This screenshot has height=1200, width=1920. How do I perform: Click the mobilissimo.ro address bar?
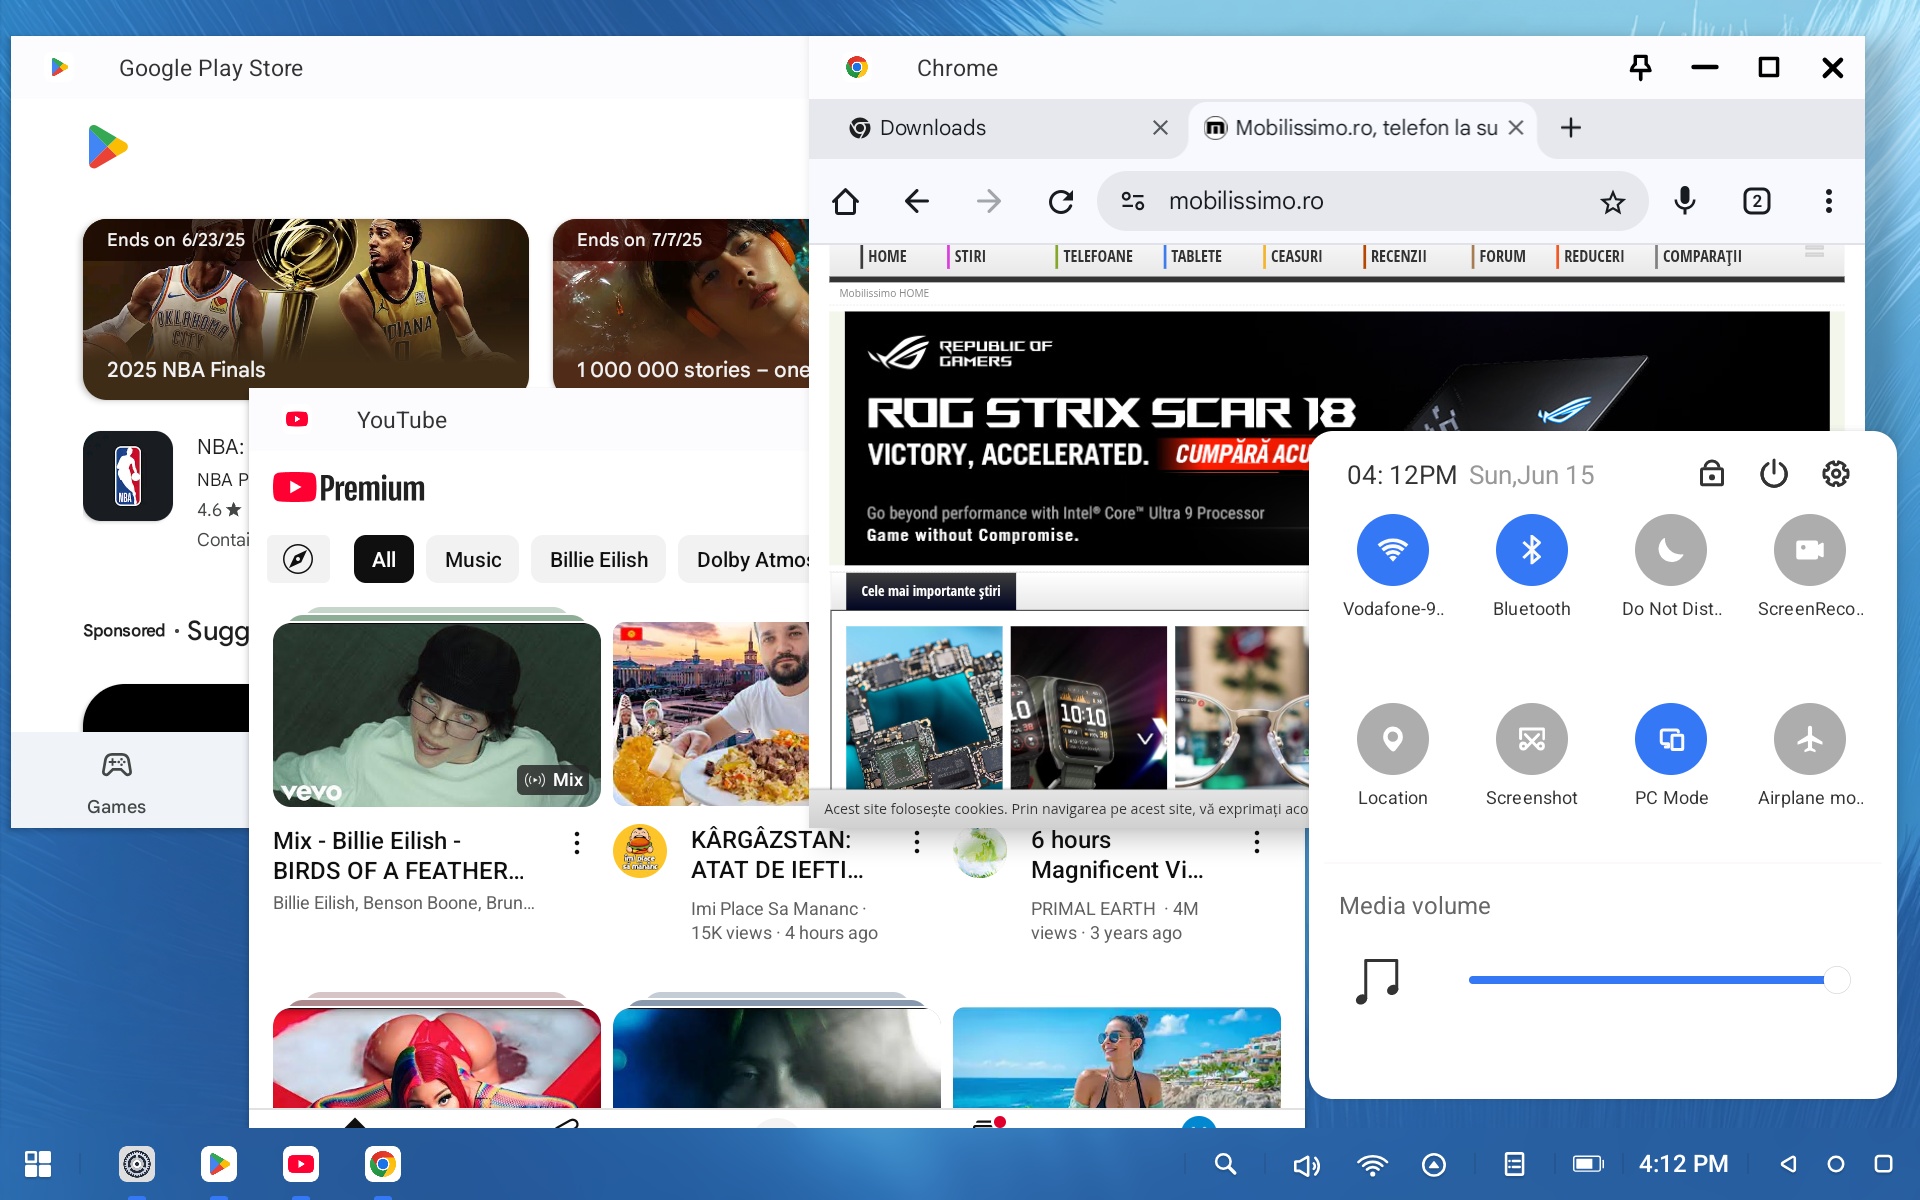coord(1372,201)
